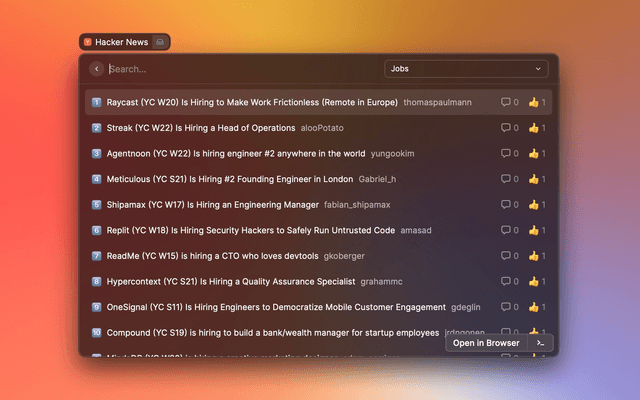
Task: Click the back arrow beside the search field
Action: click(x=96, y=69)
